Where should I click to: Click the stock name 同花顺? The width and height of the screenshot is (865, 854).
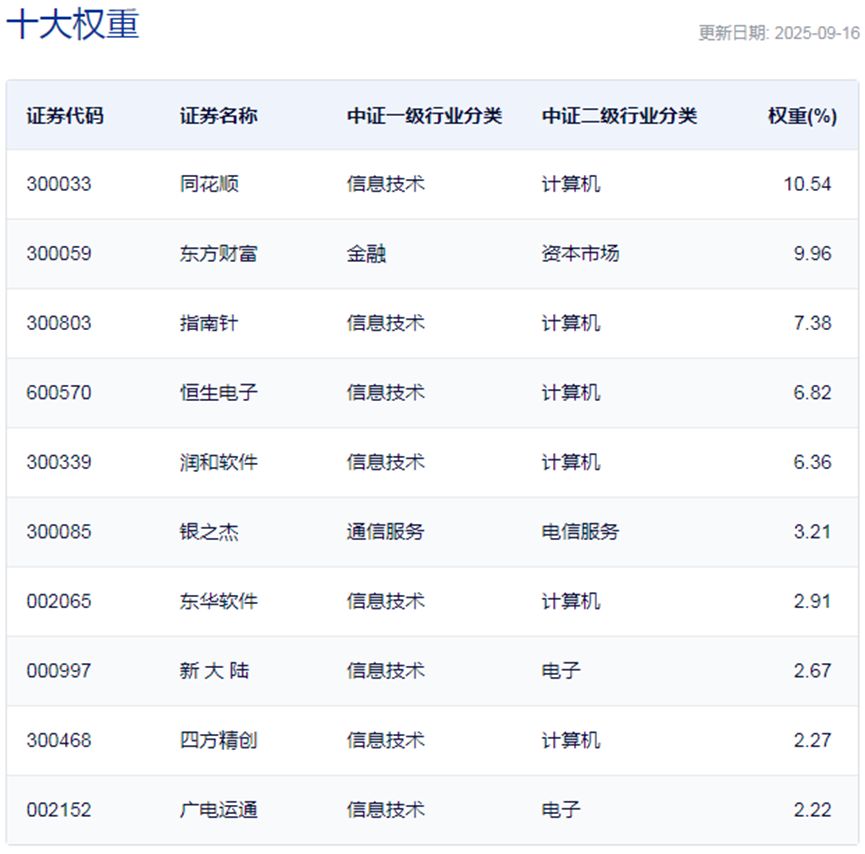click(x=209, y=184)
